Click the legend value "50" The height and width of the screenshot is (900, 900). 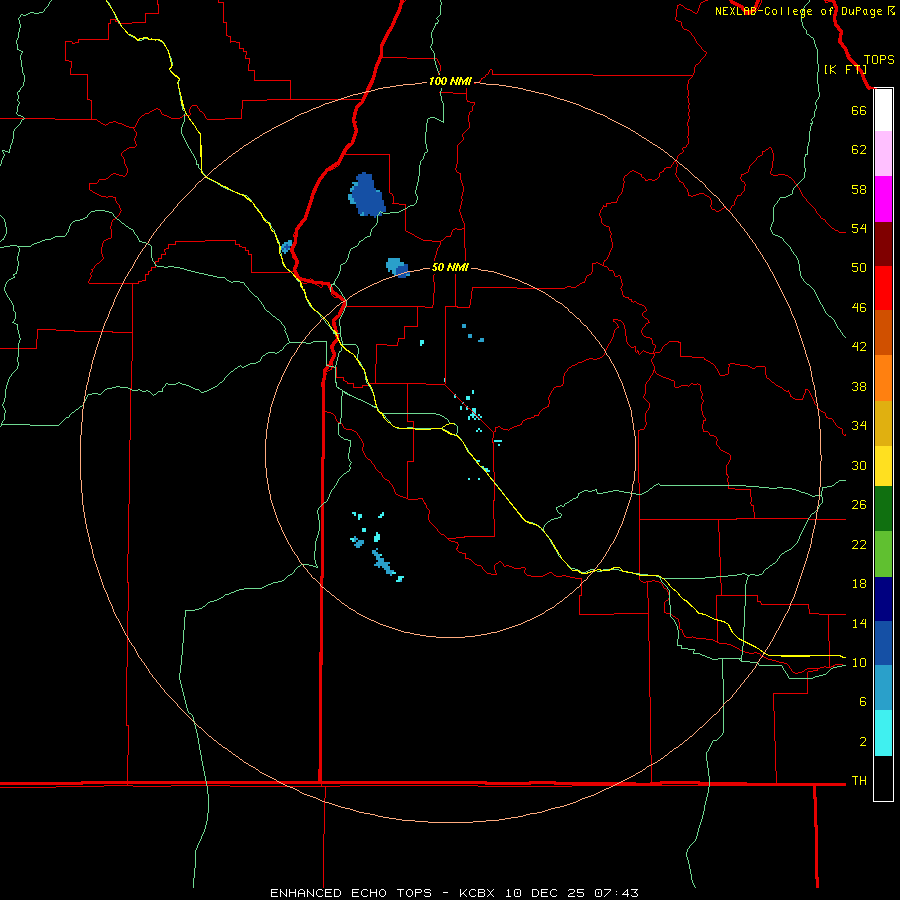(859, 267)
